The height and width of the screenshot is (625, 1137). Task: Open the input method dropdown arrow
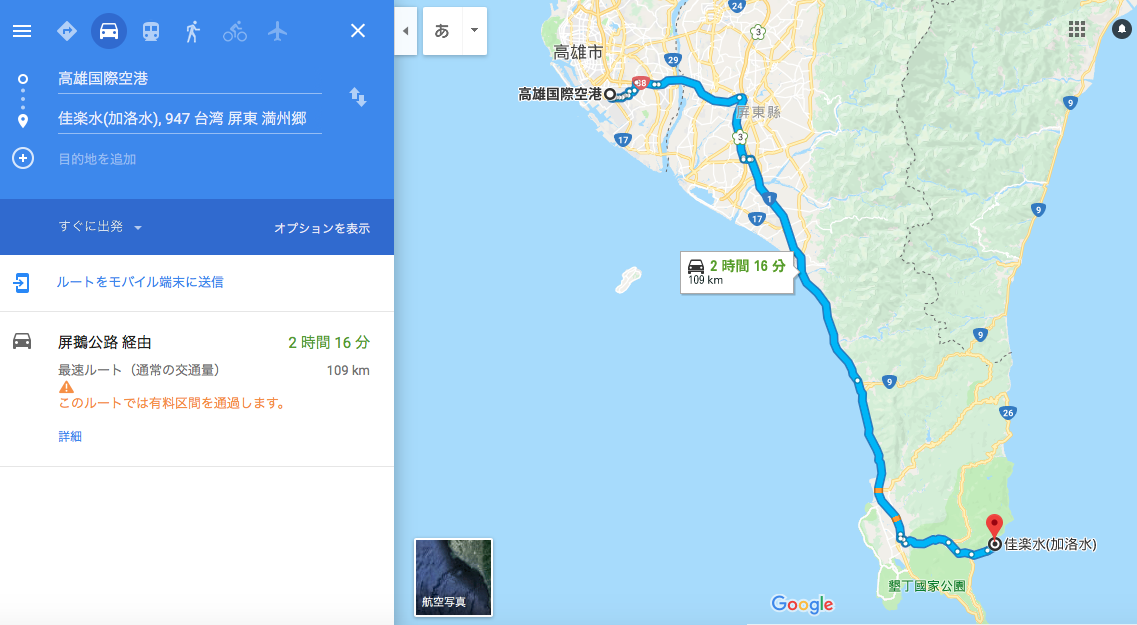[x=474, y=30]
